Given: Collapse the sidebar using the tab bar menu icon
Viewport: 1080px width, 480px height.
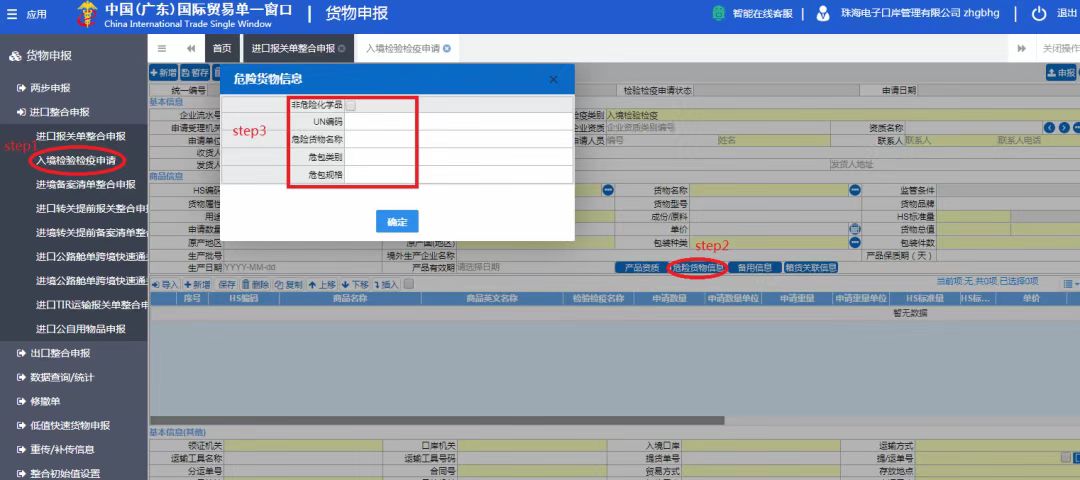Looking at the screenshot, I should tap(162, 48).
